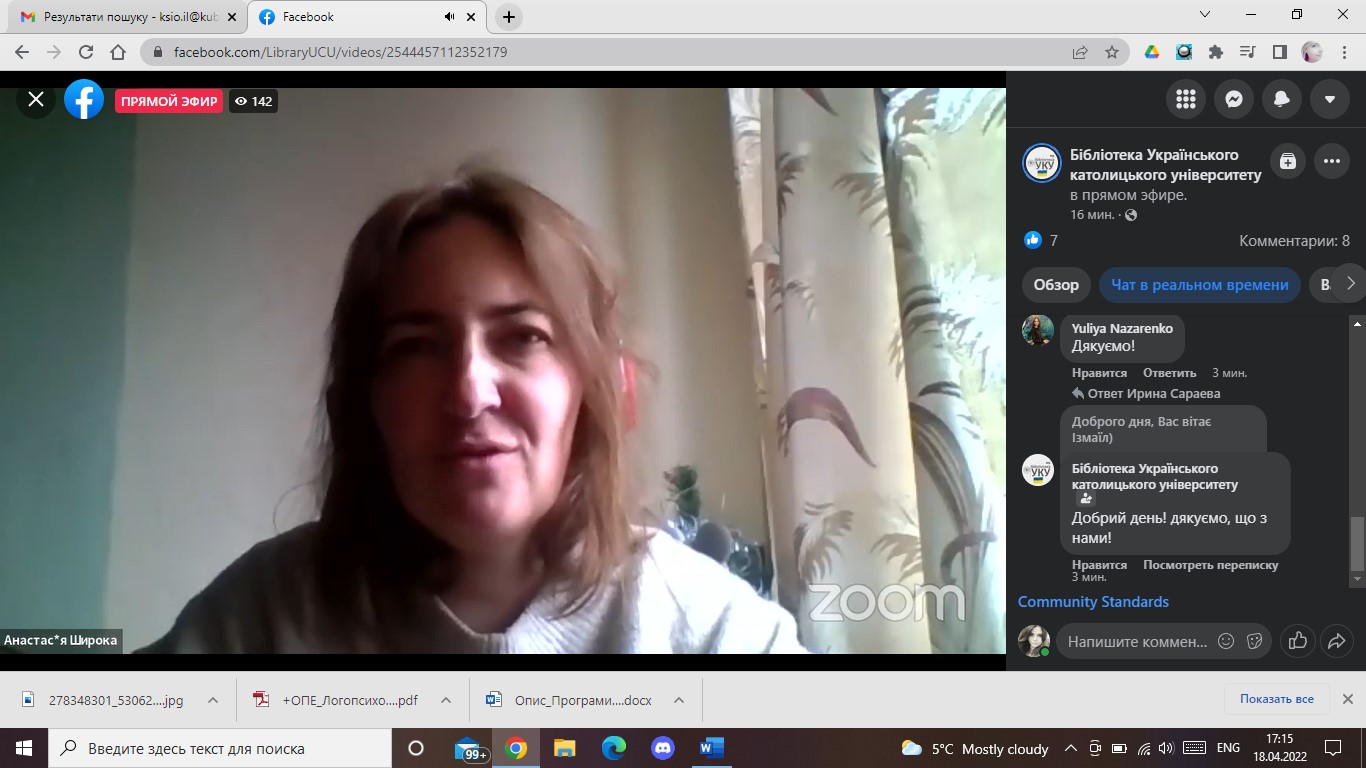Screen dimensions: 1366x768
Task: Open the emoji picker in comment field
Action: (1226, 641)
